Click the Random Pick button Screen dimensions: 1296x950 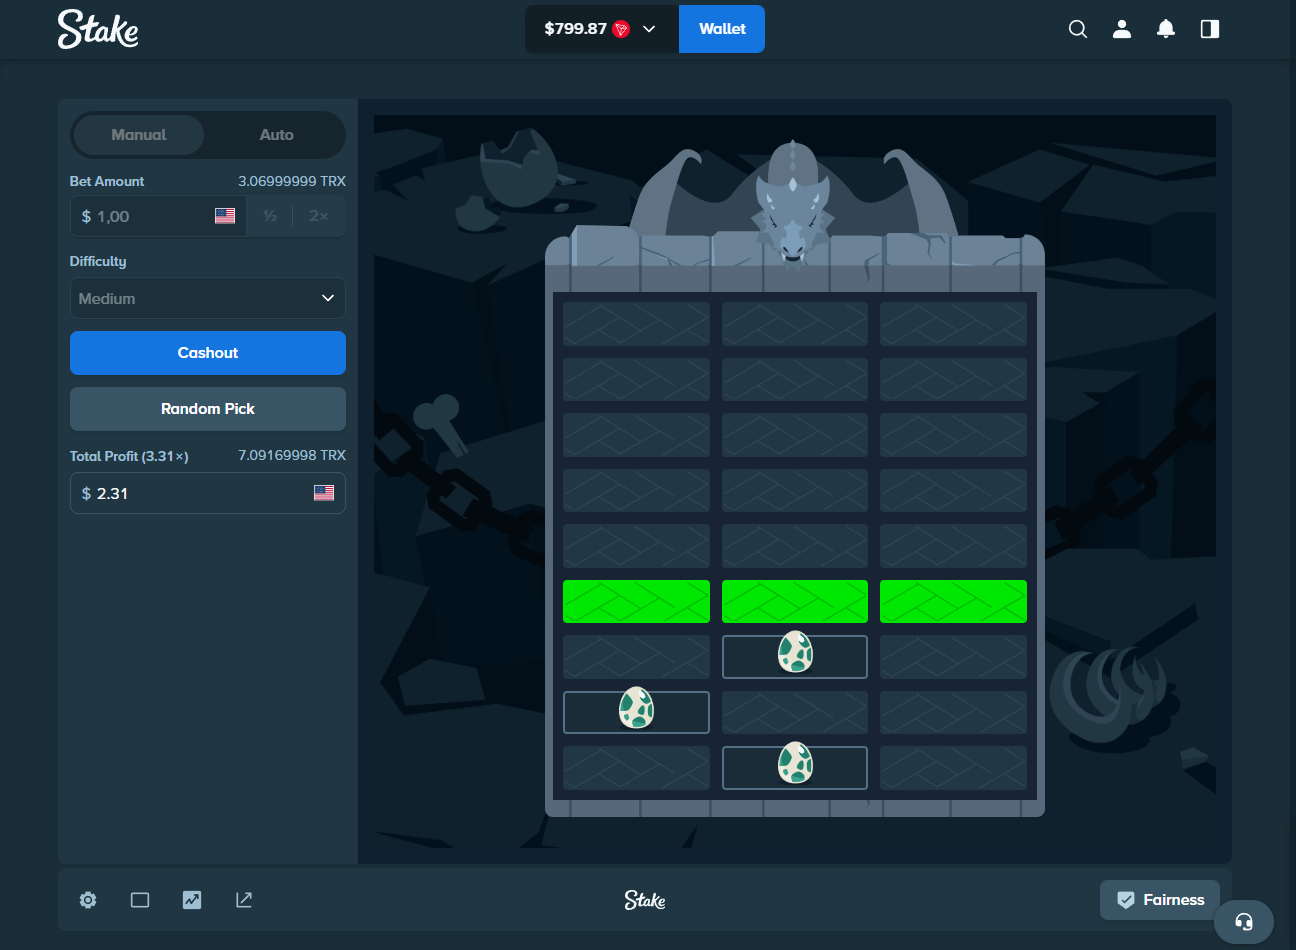(x=208, y=409)
